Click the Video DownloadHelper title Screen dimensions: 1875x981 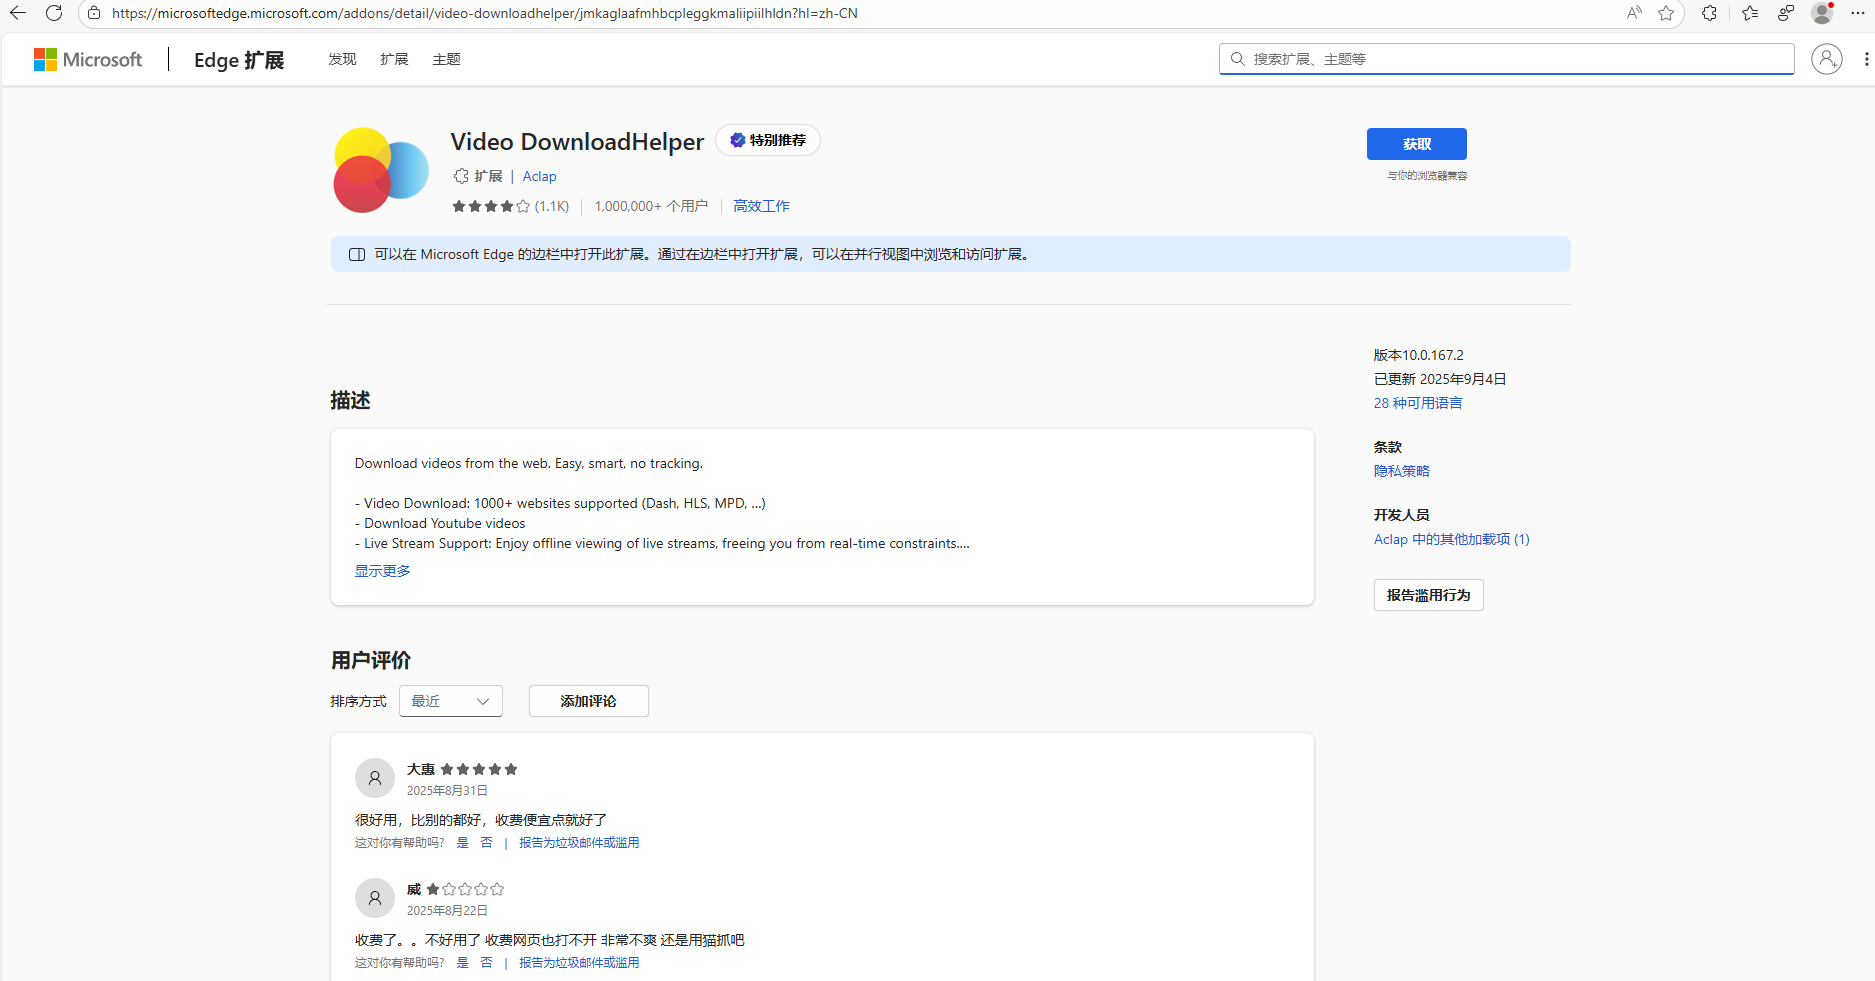[x=577, y=142]
